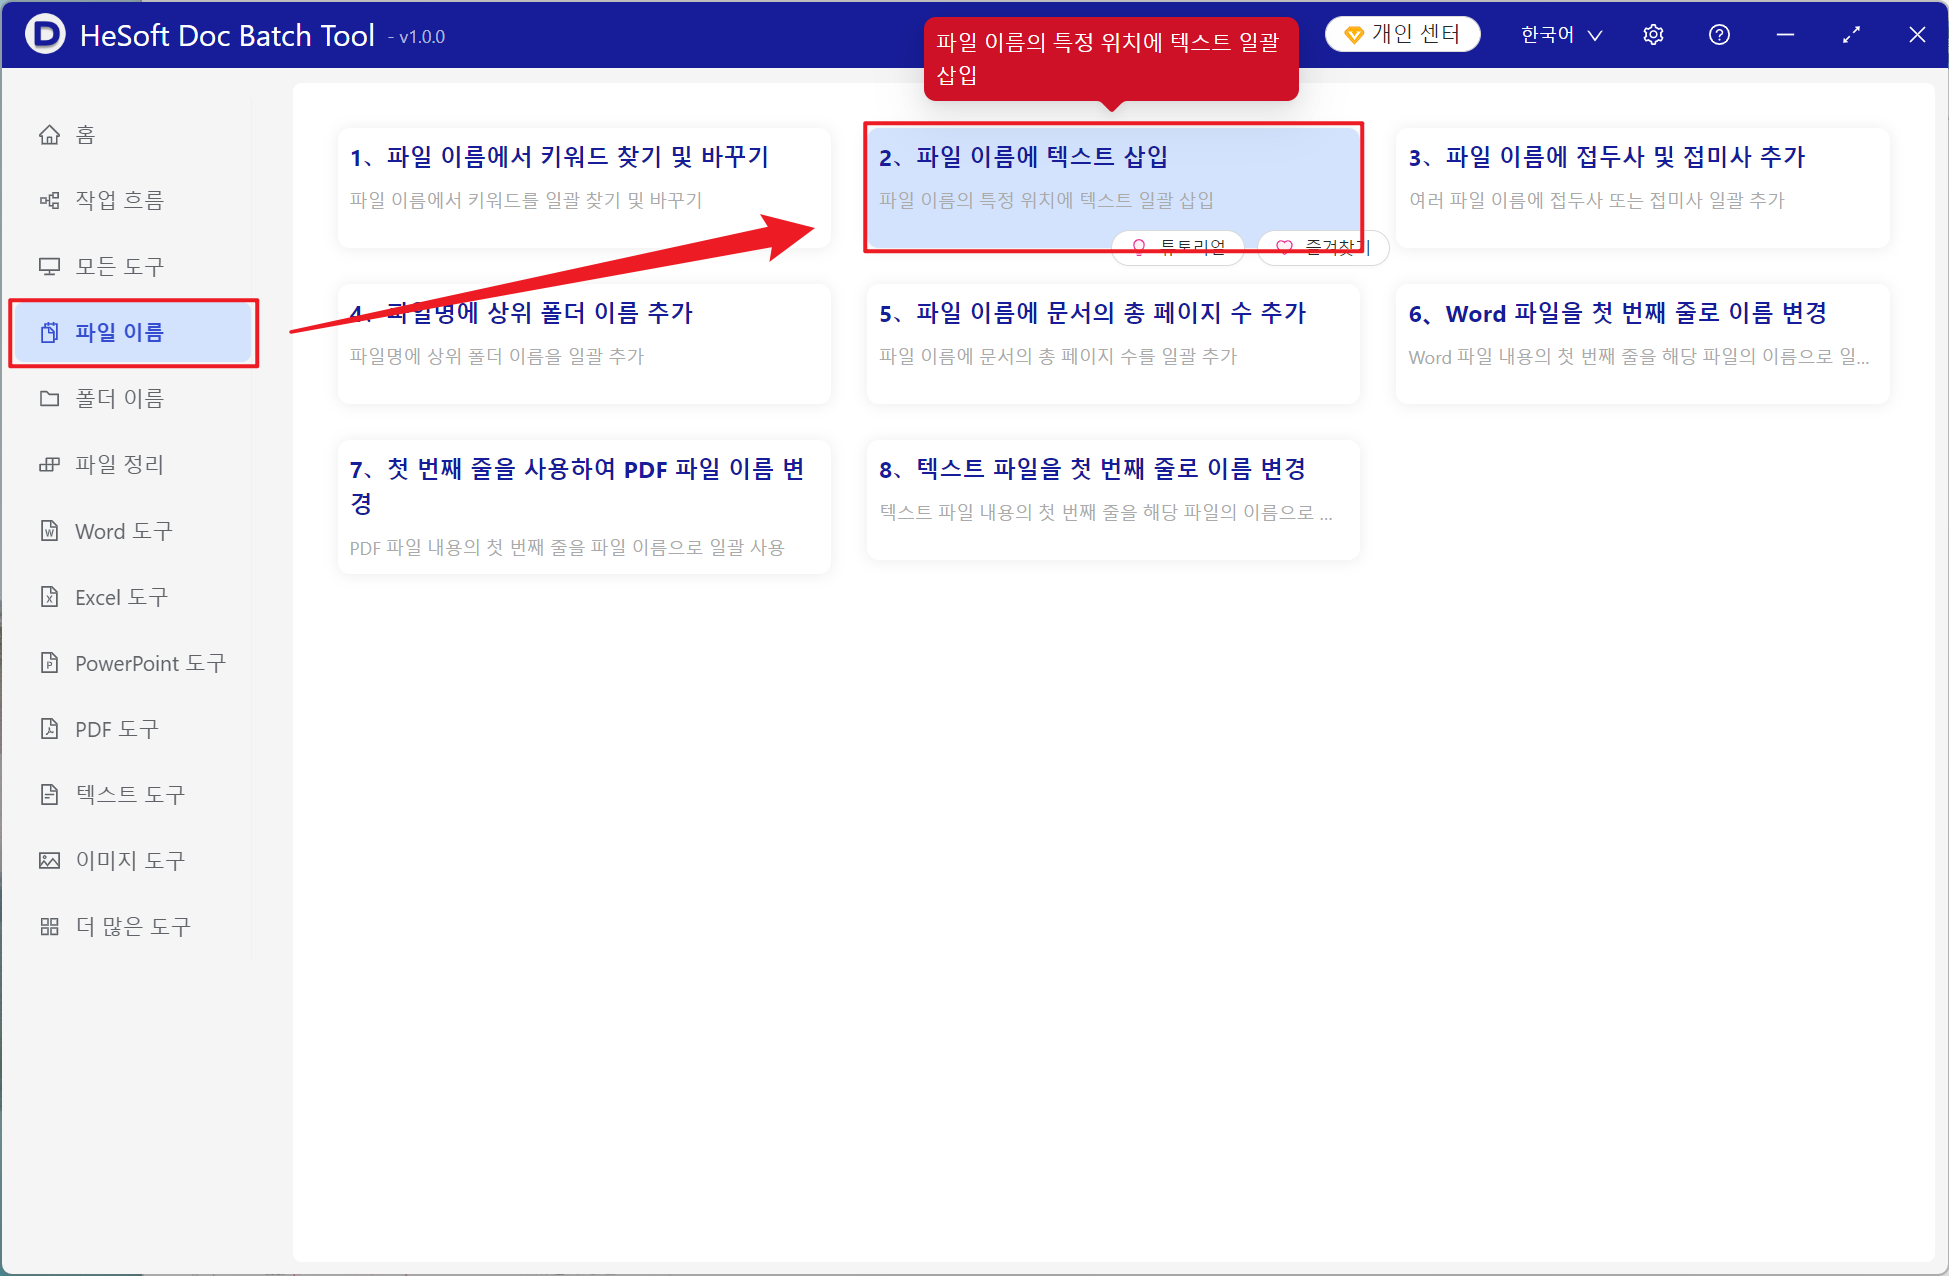This screenshot has width=1949, height=1276.
Task: Open card 1 파일 이름에서 키워드 찾기 및 바꾸기
Action: tap(584, 187)
